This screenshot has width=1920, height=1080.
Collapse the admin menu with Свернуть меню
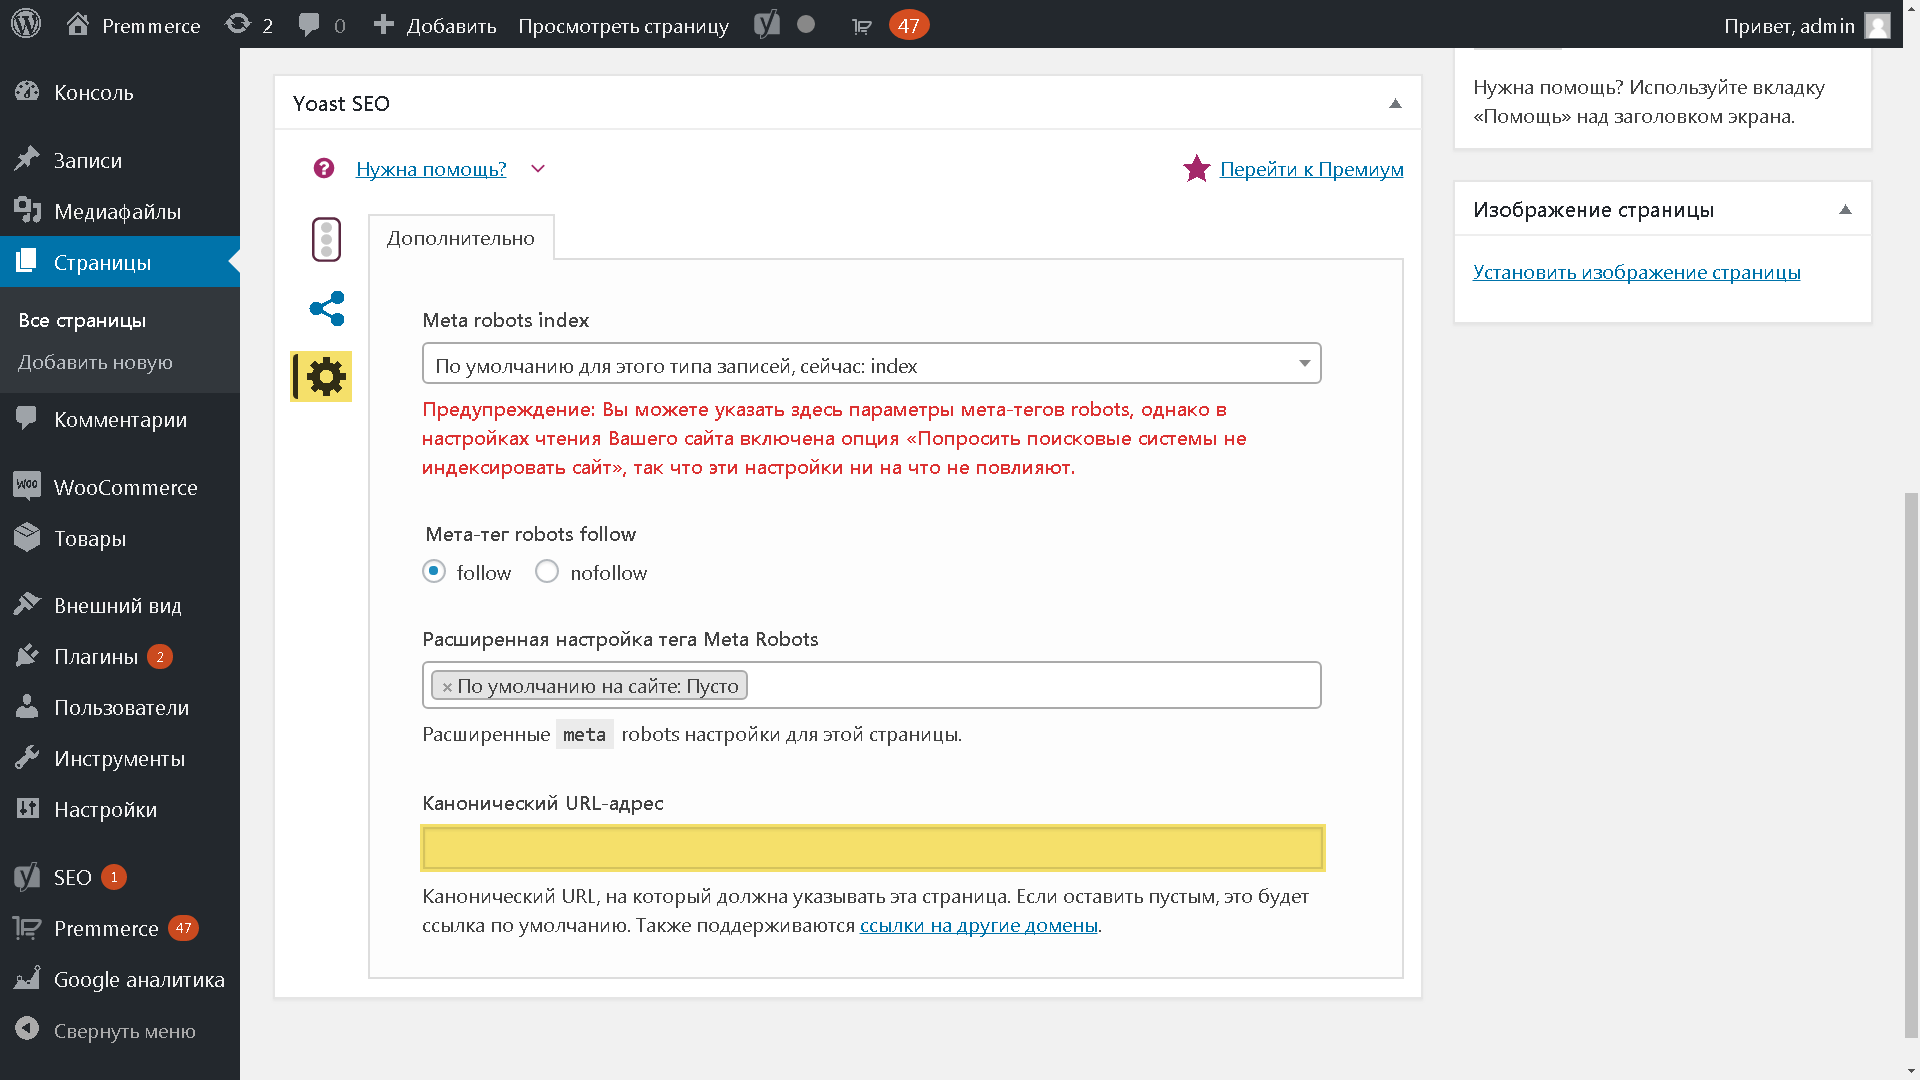(x=120, y=1030)
